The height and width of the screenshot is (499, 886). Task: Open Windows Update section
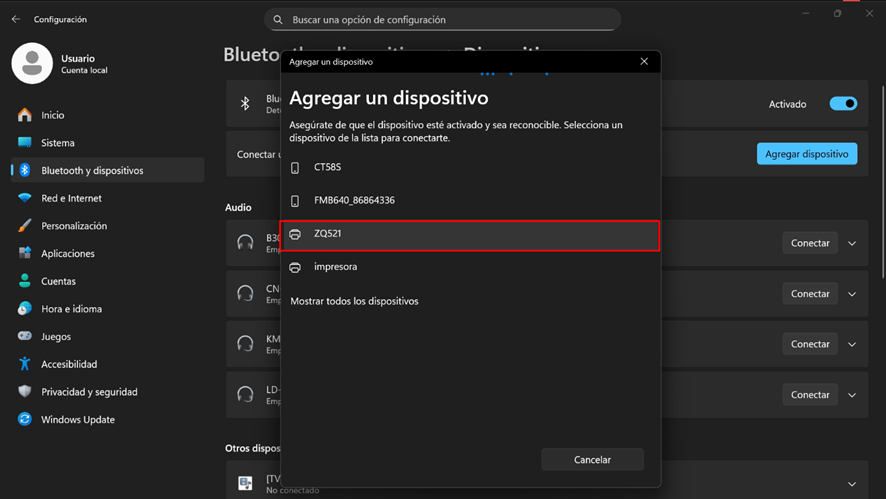pyautogui.click(x=77, y=420)
